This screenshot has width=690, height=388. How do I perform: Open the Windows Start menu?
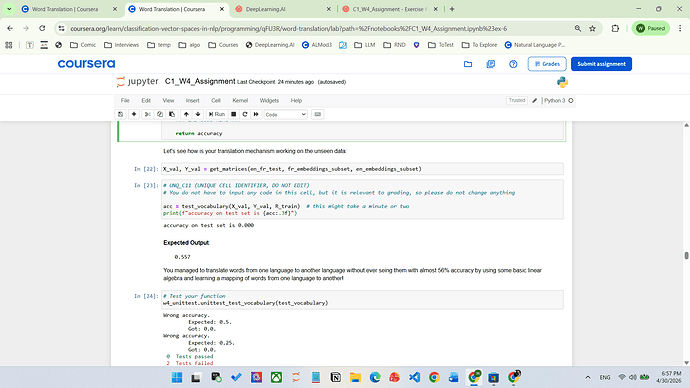point(177,377)
